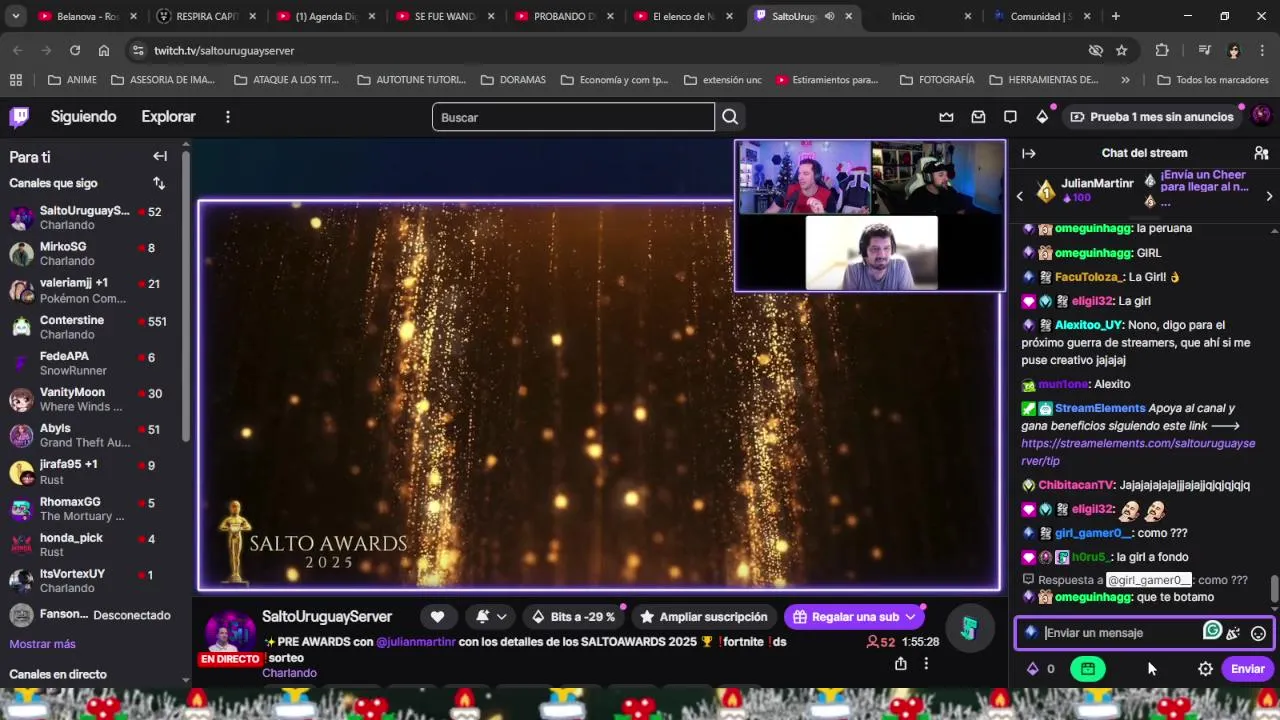Open the Todos los marcadores folder
The width and height of the screenshot is (1280, 720).
point(1213,80)
